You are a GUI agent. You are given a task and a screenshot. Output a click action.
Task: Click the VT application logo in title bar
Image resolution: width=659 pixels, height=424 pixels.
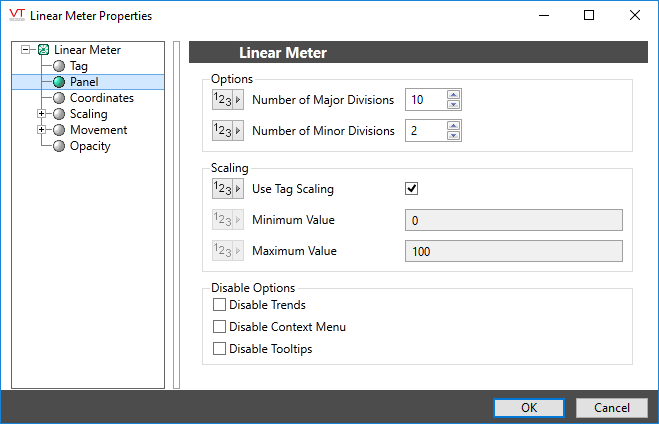(x=16, y=15)
